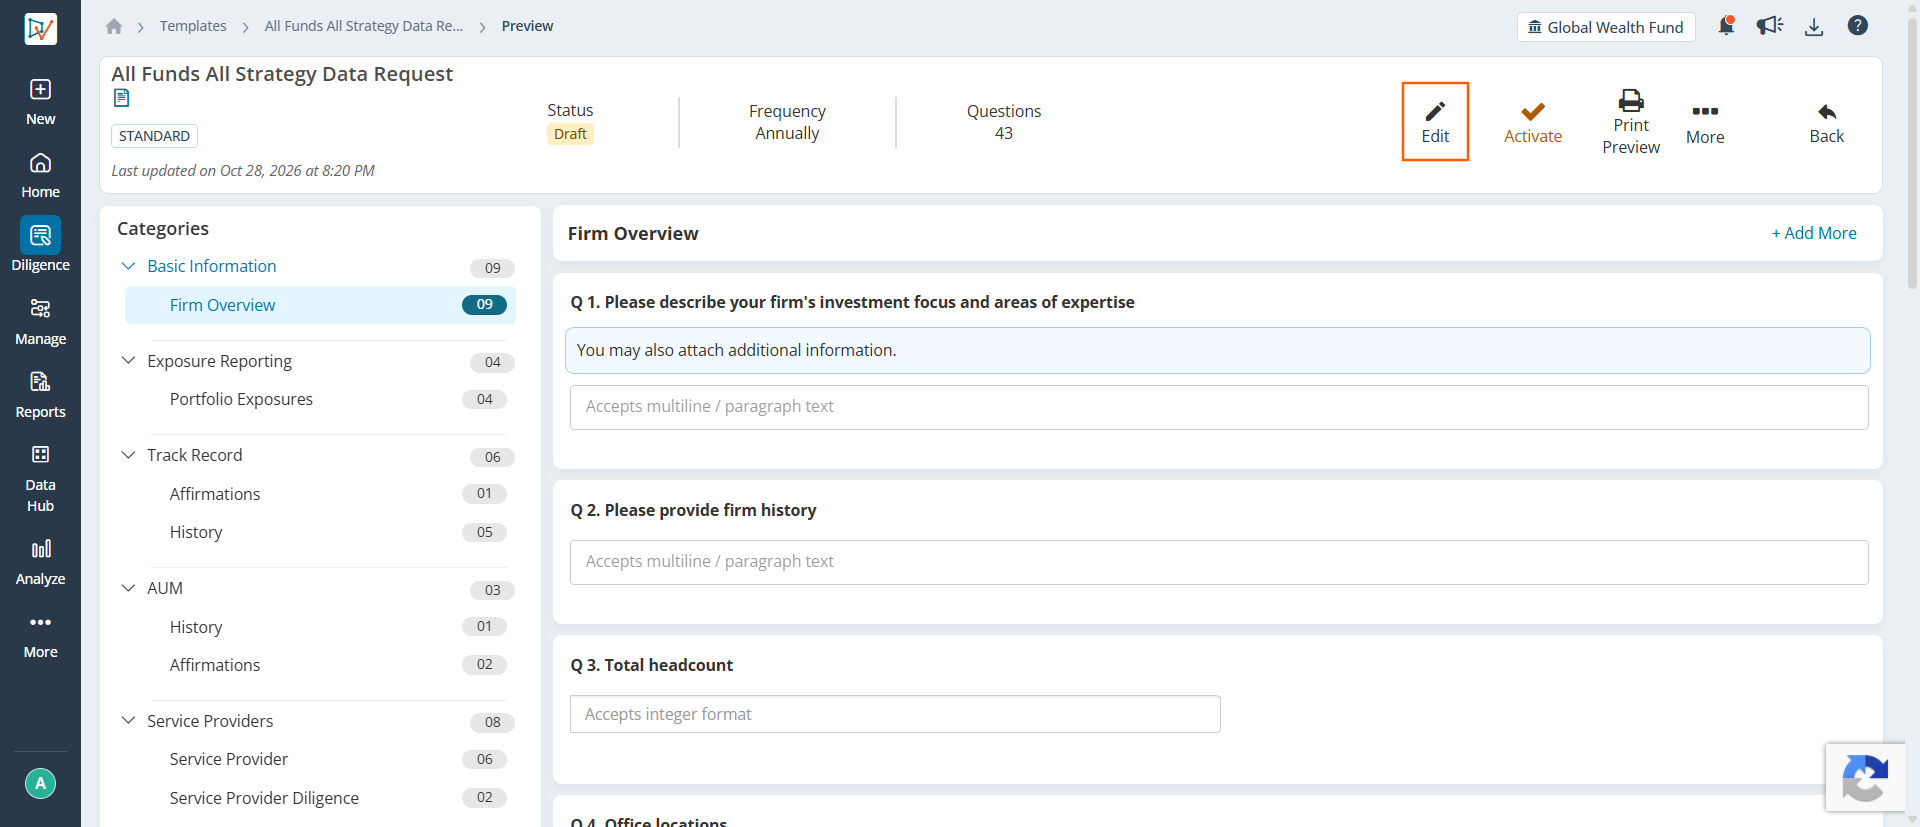Select Firm Overview subcategory
Viewport: 1920px width, 827px height.
(320, 305)
